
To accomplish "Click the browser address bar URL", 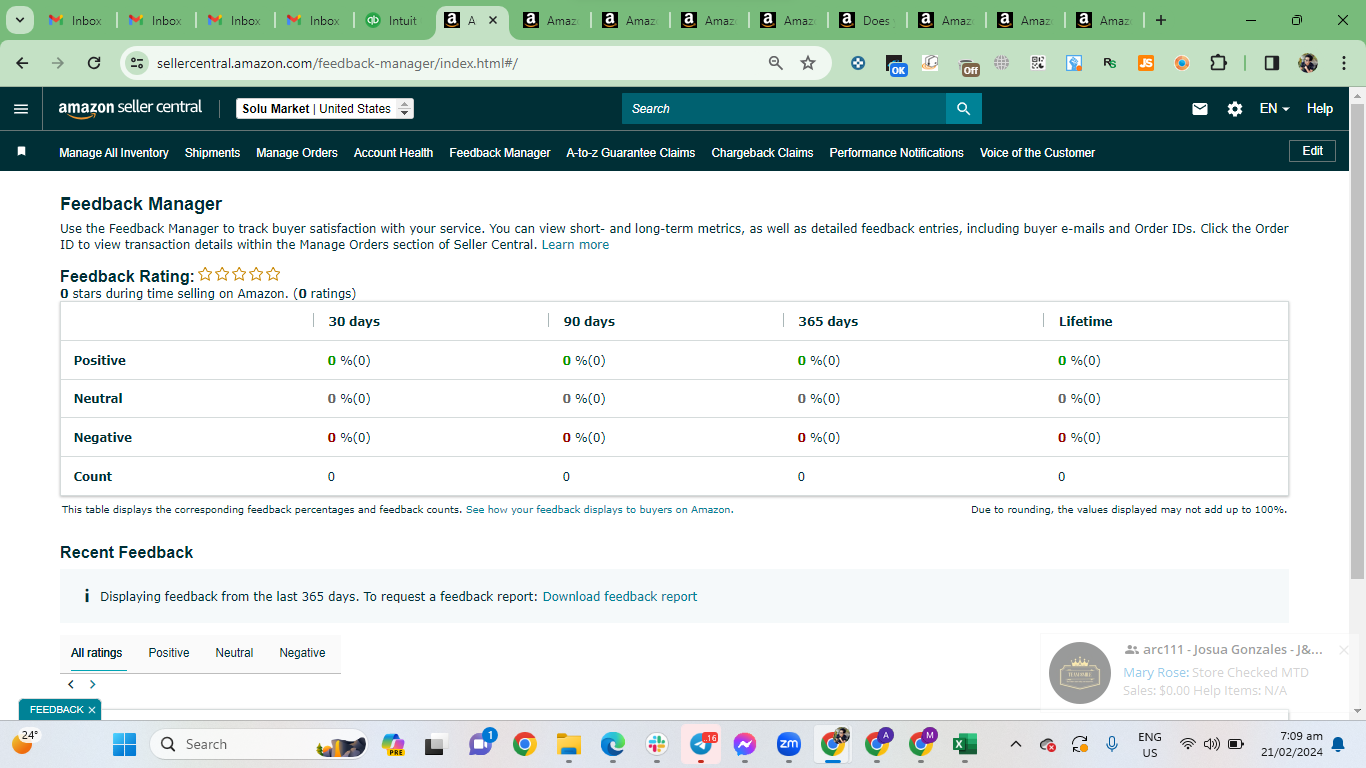I will (x=337, y=63).
